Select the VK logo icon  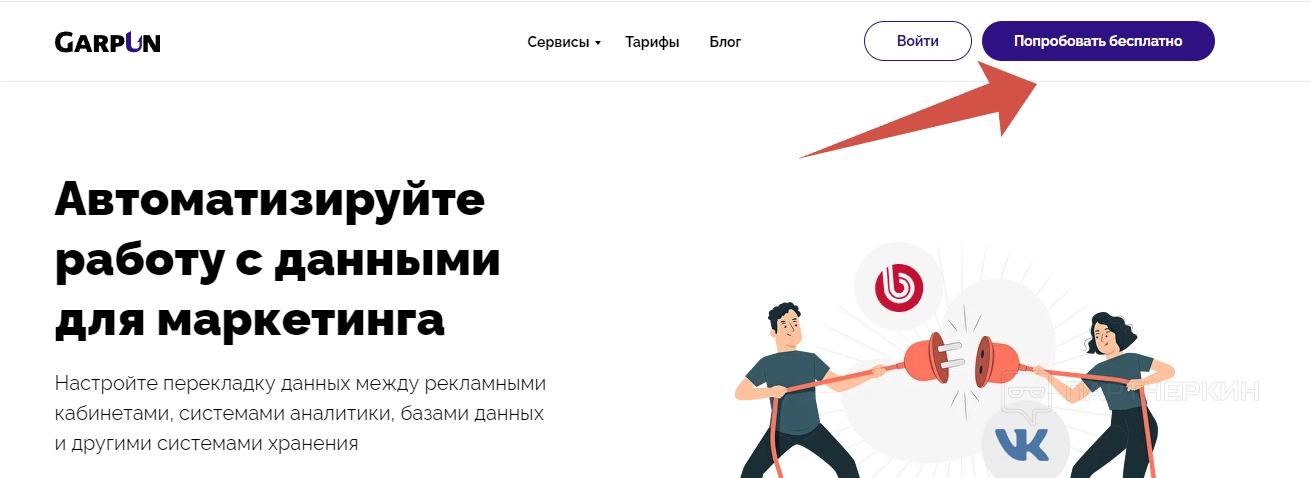coord(1021,444)
